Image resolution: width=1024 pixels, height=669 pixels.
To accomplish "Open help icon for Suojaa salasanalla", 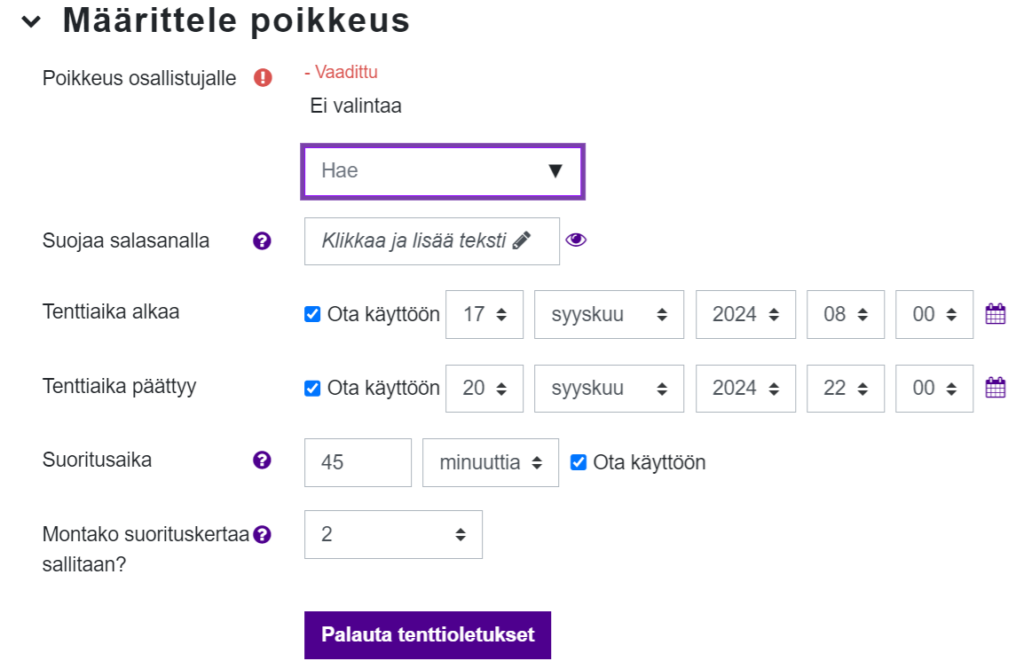I will coord(262,241).
